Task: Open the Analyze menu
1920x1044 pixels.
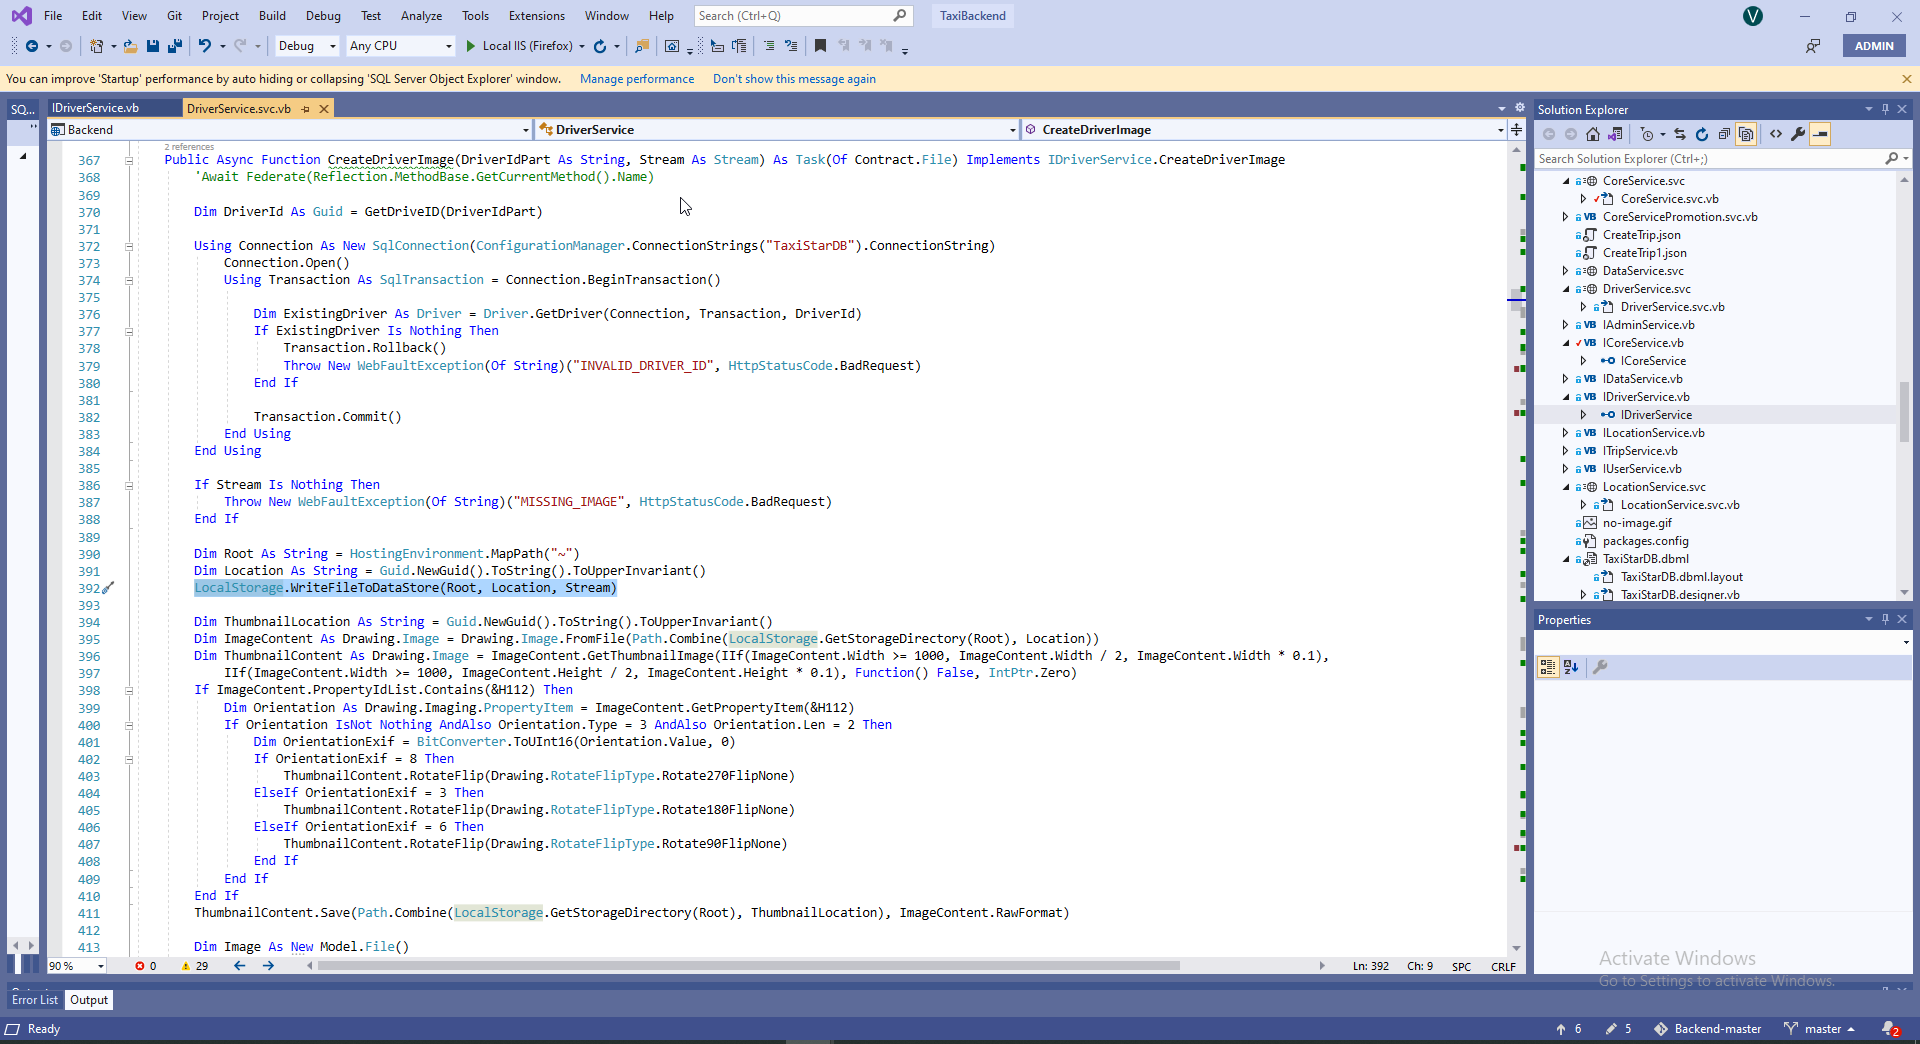Action: [421, 16]
